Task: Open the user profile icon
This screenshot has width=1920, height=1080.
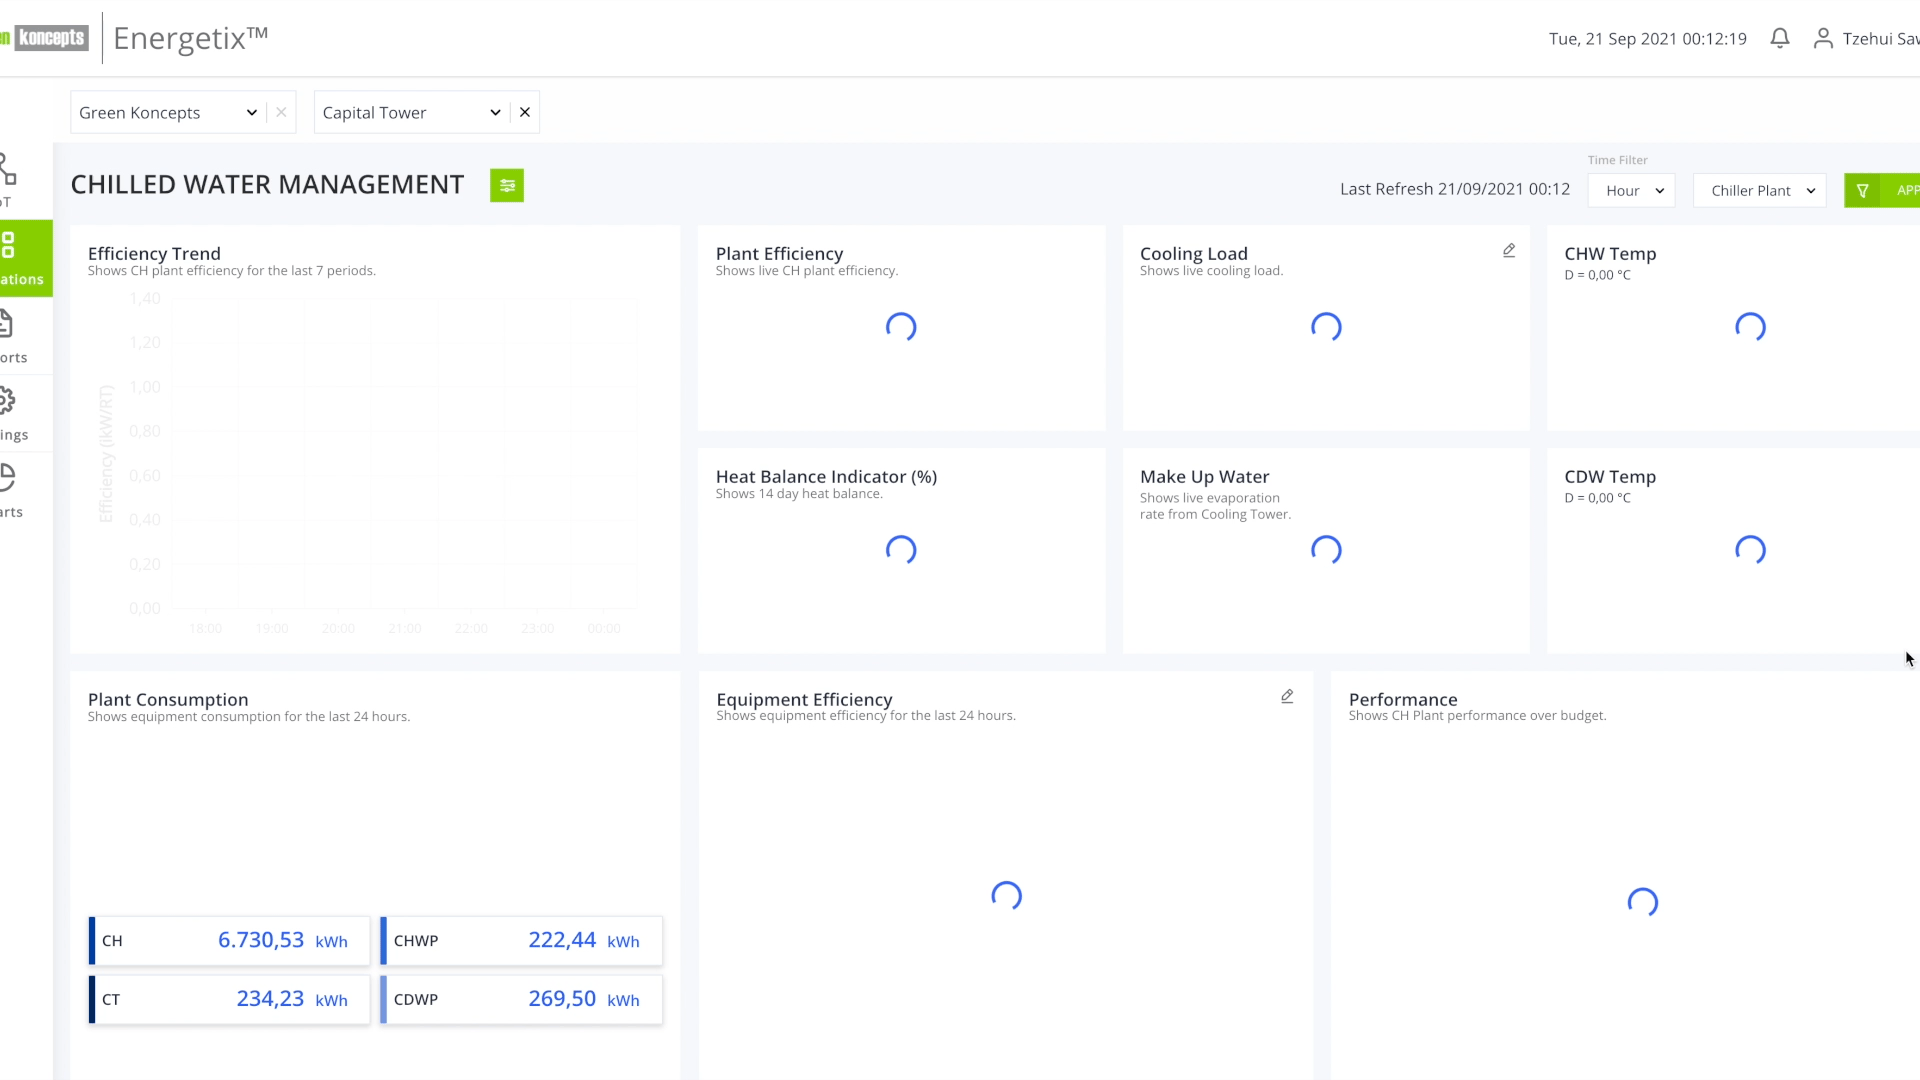Action: (1823, 38)
